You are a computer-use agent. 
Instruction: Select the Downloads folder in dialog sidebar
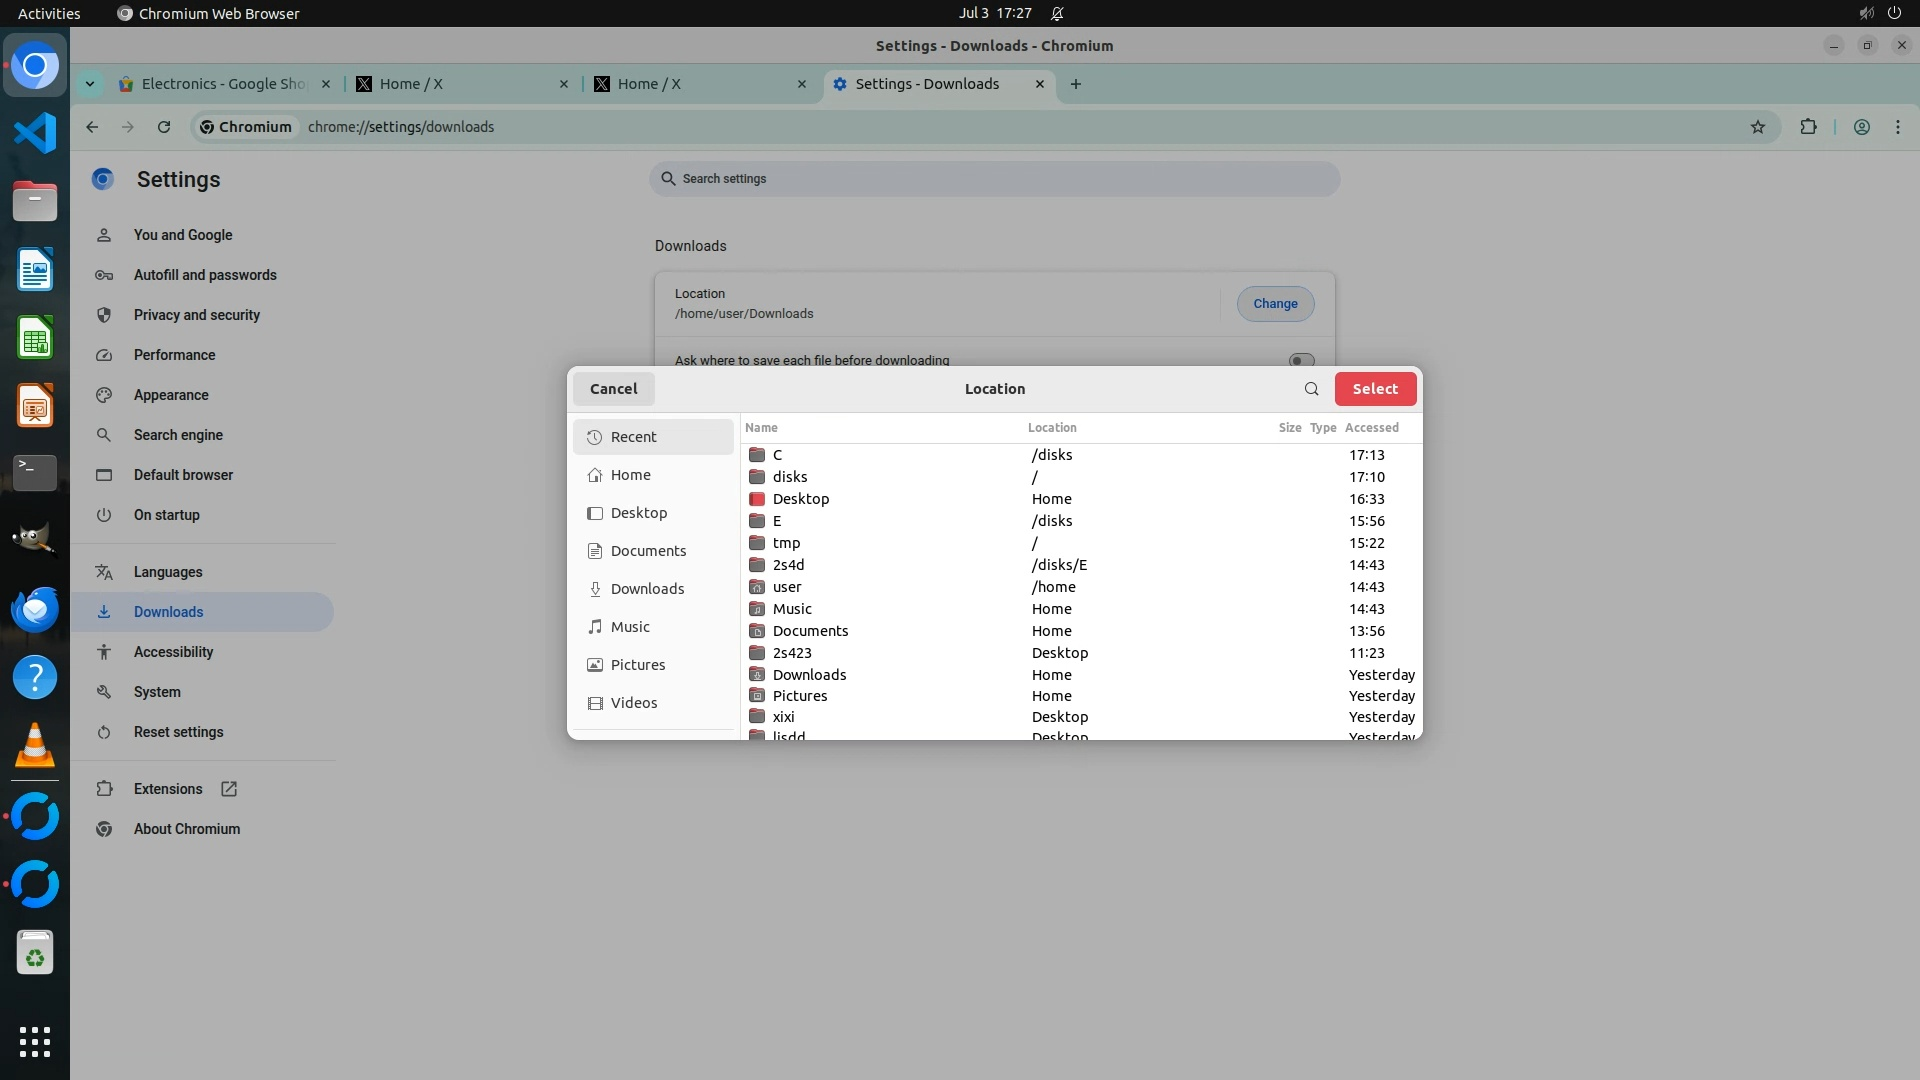647,589
